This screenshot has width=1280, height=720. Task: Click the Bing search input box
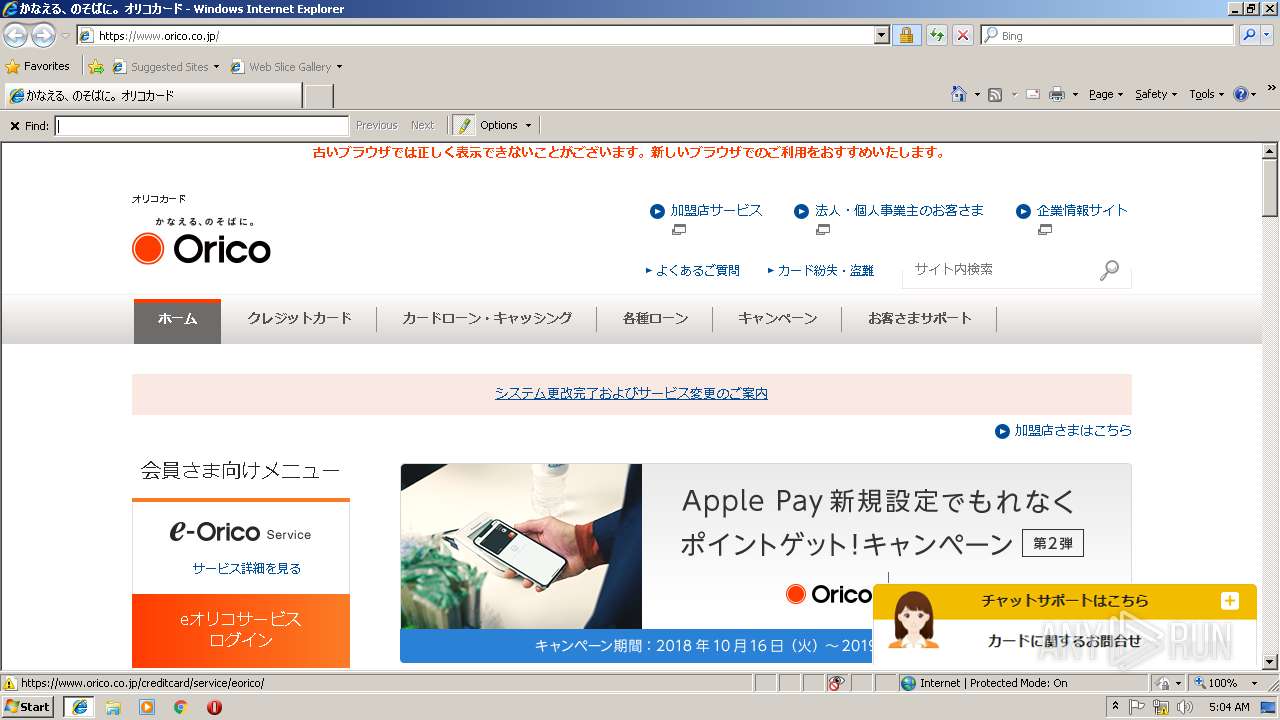click(x=1107, y=35)
